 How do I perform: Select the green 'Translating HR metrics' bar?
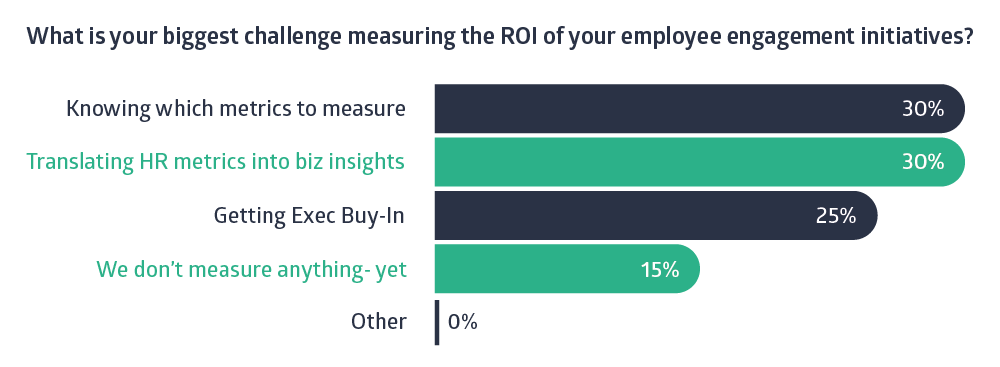[x=700, y=162]
